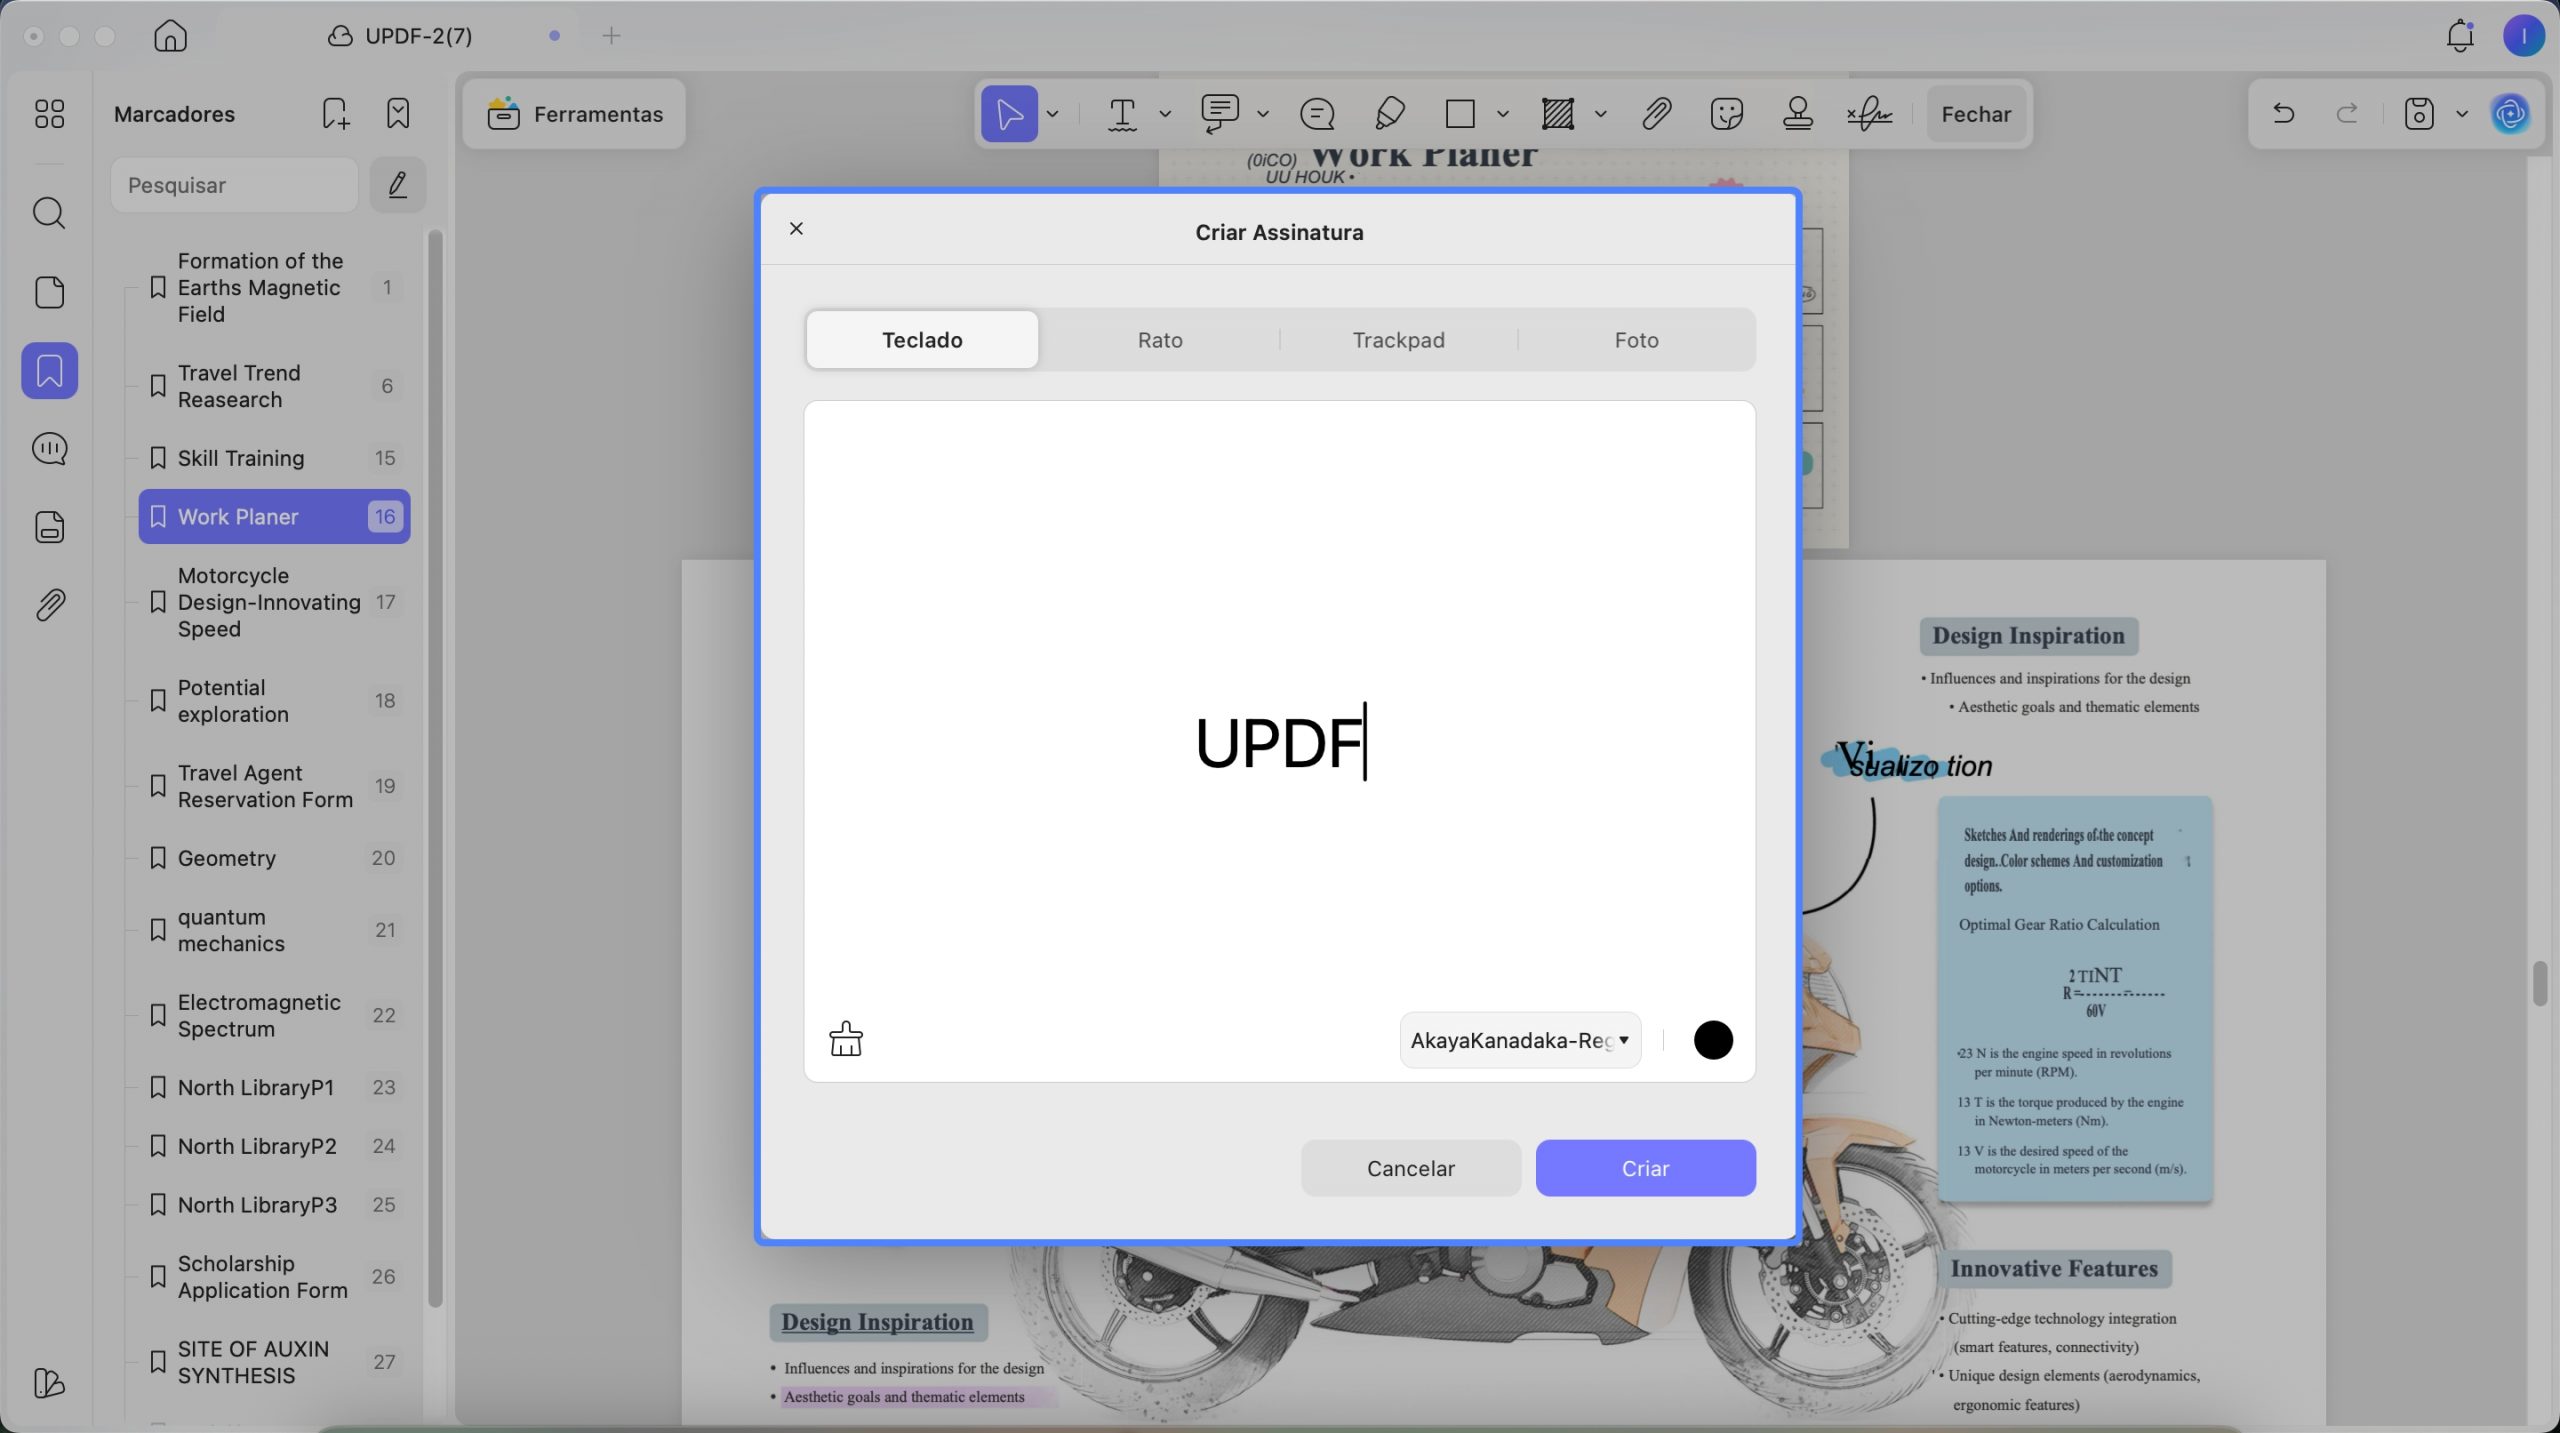Expand cursor tool options arrow
2560x1433 pixels.
coord(1052,114)
